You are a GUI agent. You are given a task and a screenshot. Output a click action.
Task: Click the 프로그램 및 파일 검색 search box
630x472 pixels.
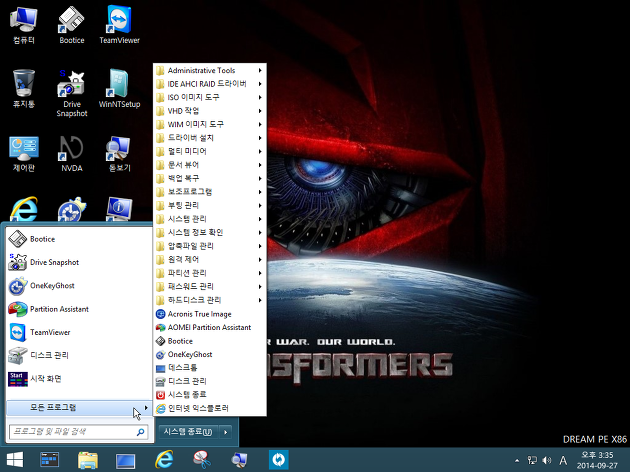(x=78, y=432)
